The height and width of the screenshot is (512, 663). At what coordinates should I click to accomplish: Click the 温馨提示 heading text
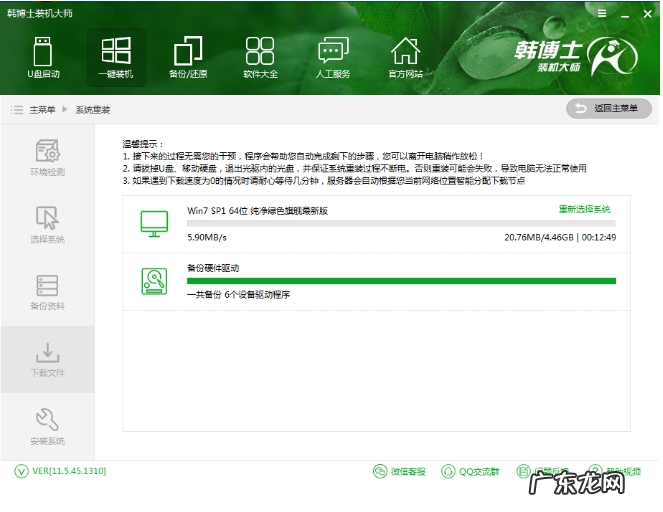[142, 144]
